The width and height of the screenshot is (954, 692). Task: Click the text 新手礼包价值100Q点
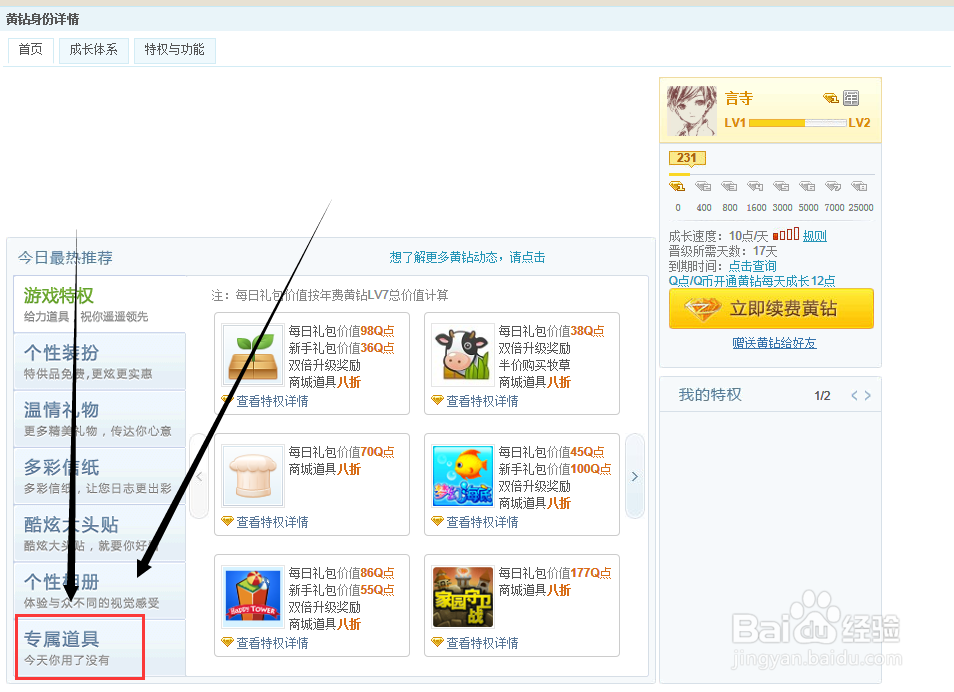tap(555, 469)
